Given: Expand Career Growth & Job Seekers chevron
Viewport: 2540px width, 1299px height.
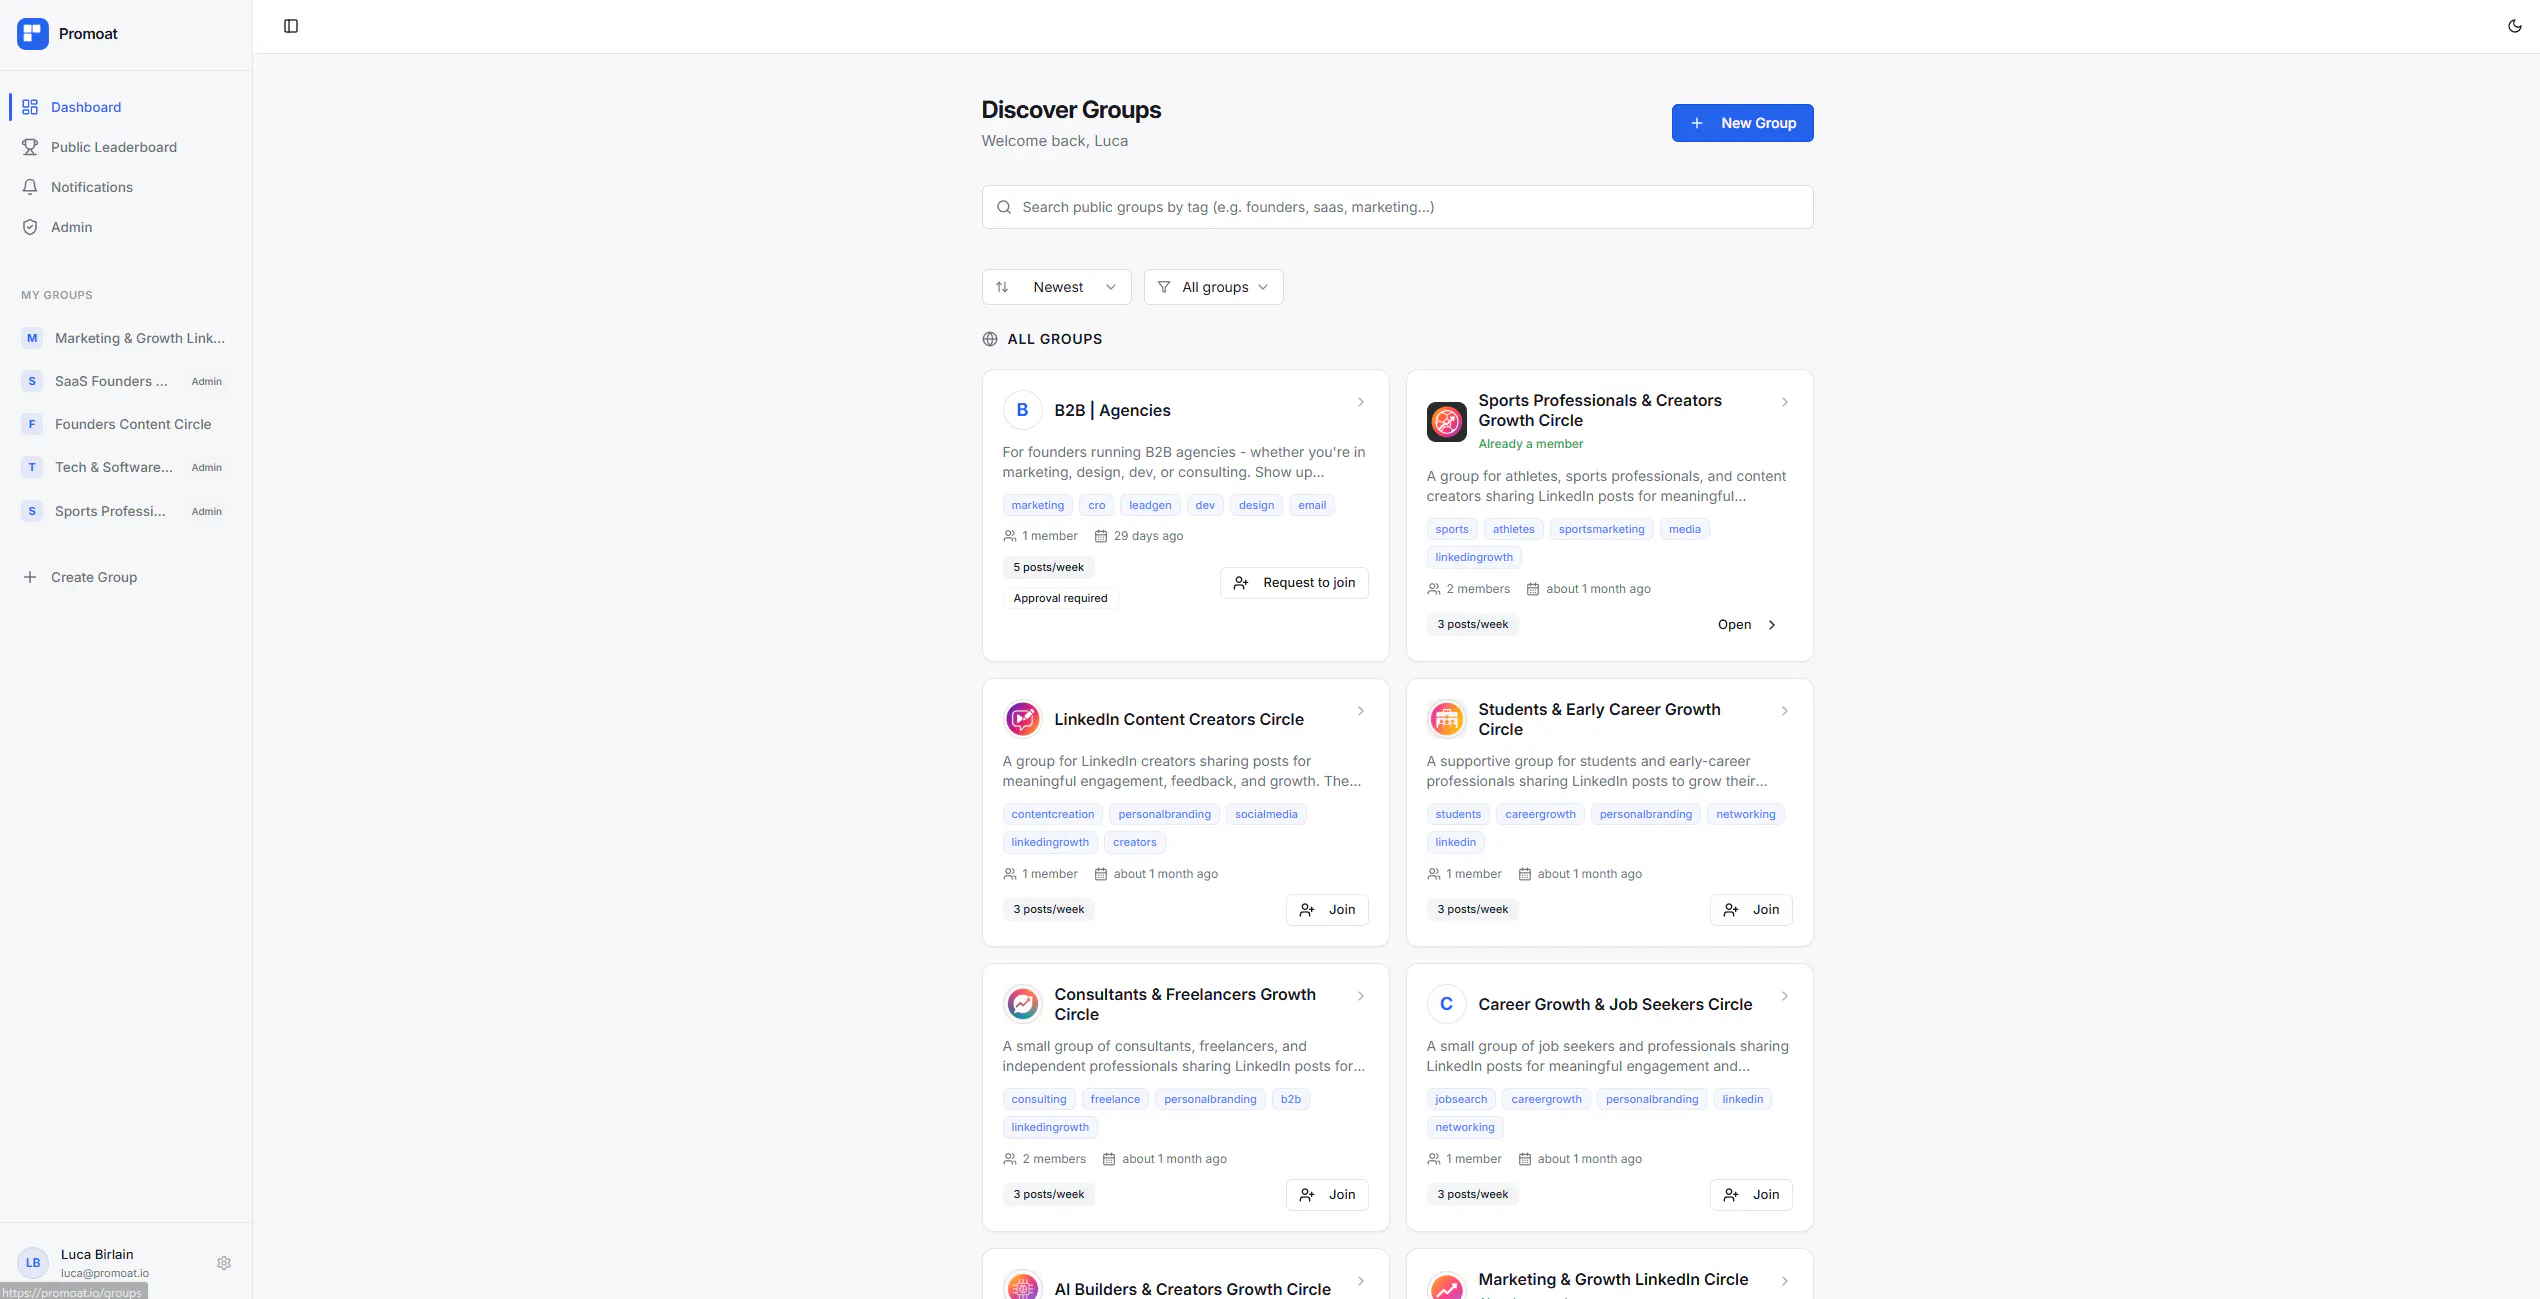Looking at the screenshot, I should (x=1785, y=996).
